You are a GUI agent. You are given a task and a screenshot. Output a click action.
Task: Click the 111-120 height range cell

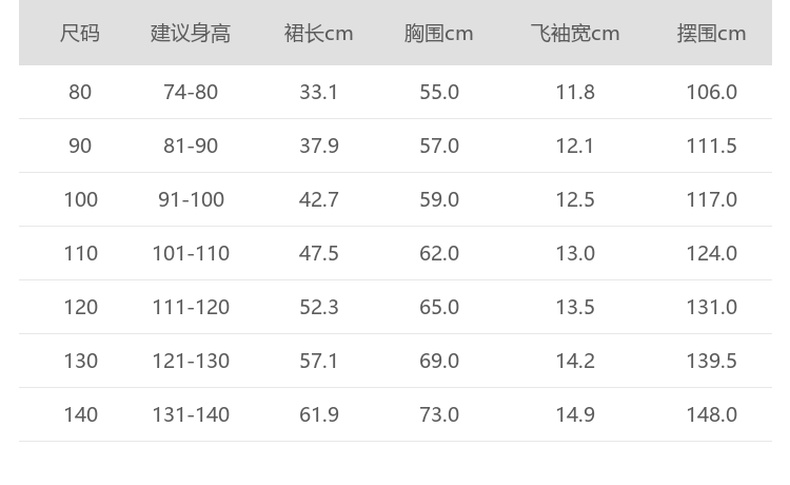[x=190, y=307]
